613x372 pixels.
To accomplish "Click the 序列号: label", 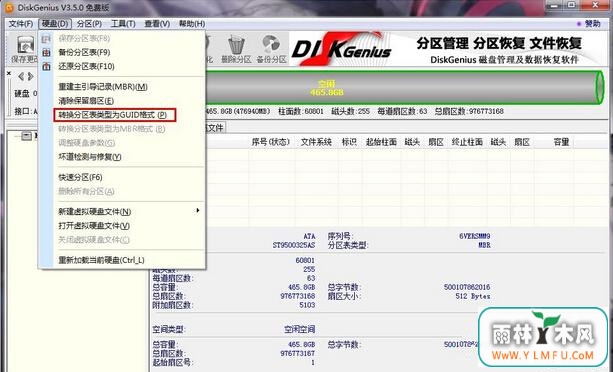I will tap(340, 236).
